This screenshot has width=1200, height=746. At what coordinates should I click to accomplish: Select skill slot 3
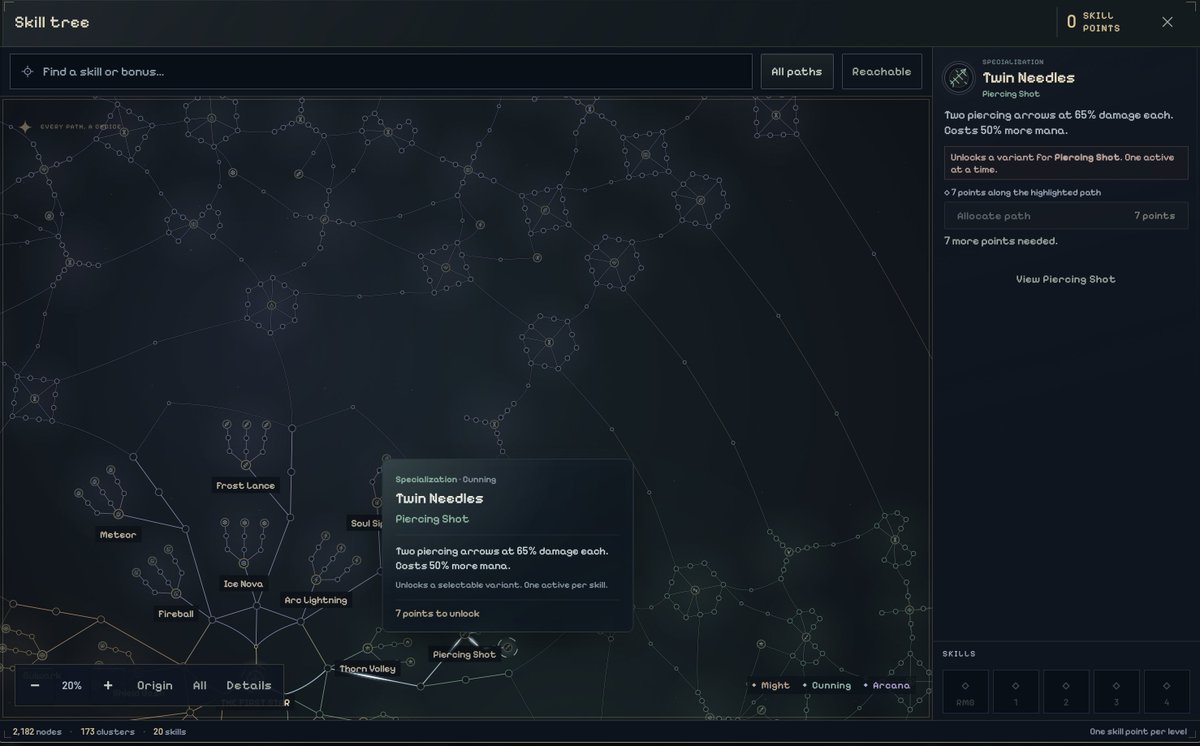click(x=1115, y=691)
